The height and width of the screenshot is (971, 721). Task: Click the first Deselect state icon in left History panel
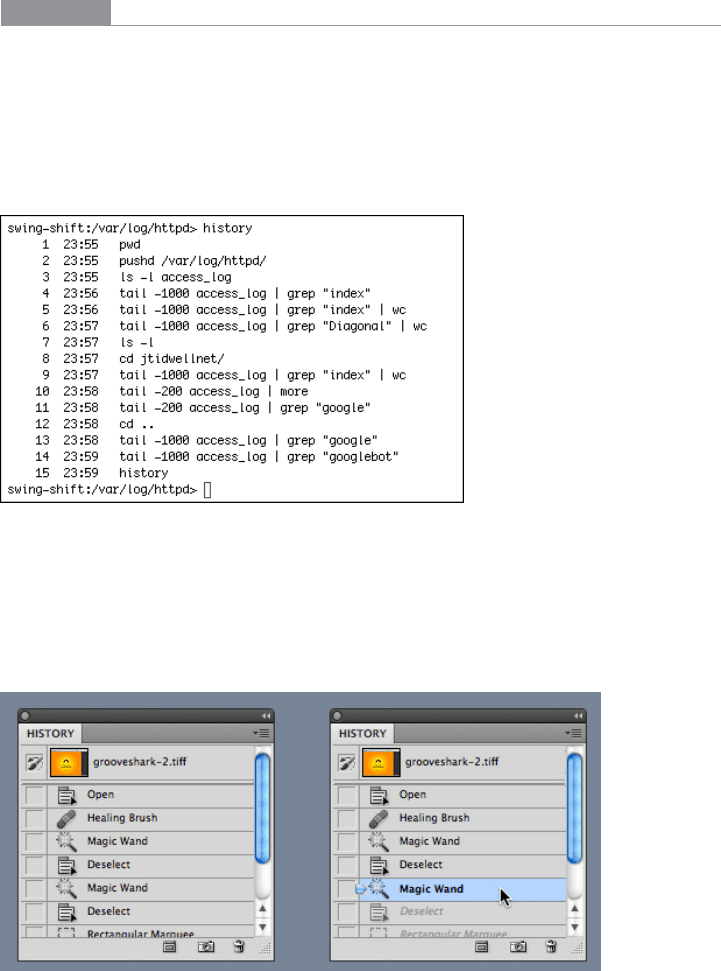[66, 865]
